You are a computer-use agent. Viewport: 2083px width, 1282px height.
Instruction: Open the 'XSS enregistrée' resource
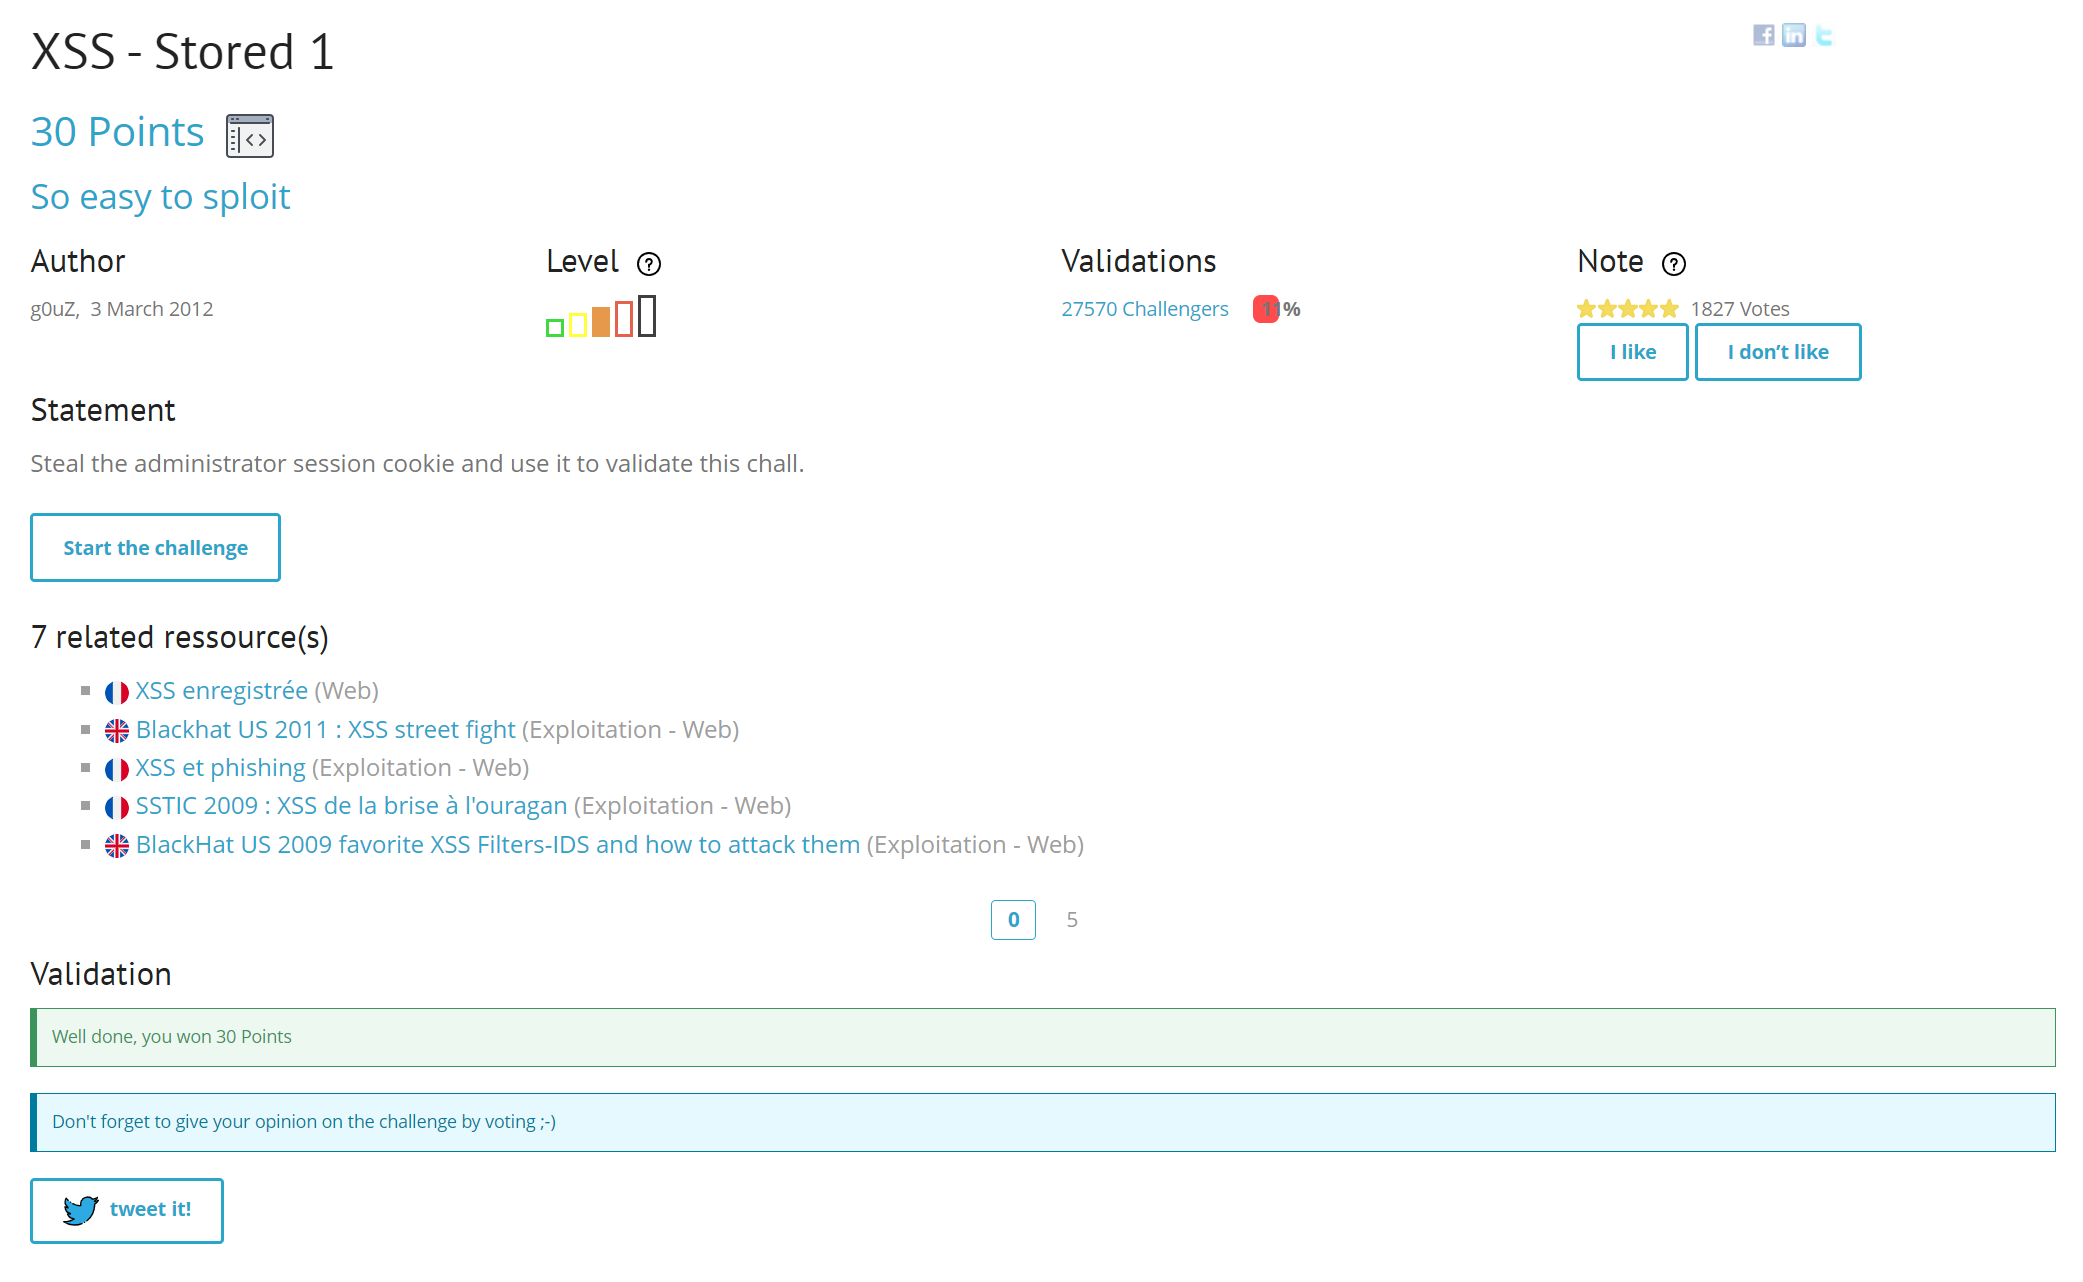pyautogui.click(x=221, y=691)
